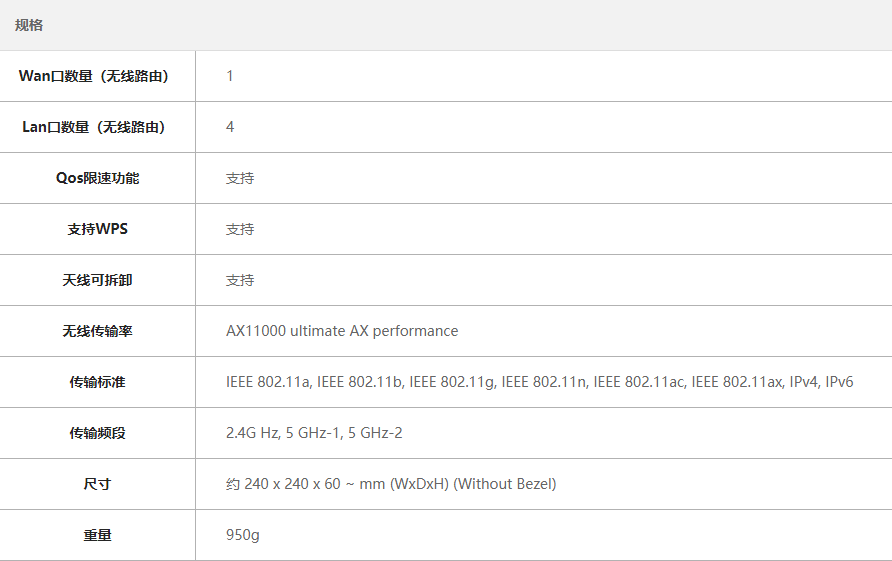Select the Lan口数量（无线路由）label cell

[x=97, y=127]
